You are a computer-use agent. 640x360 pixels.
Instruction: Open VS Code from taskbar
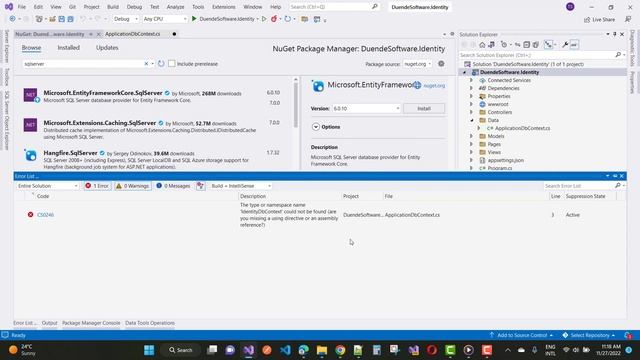coord(285,350)
